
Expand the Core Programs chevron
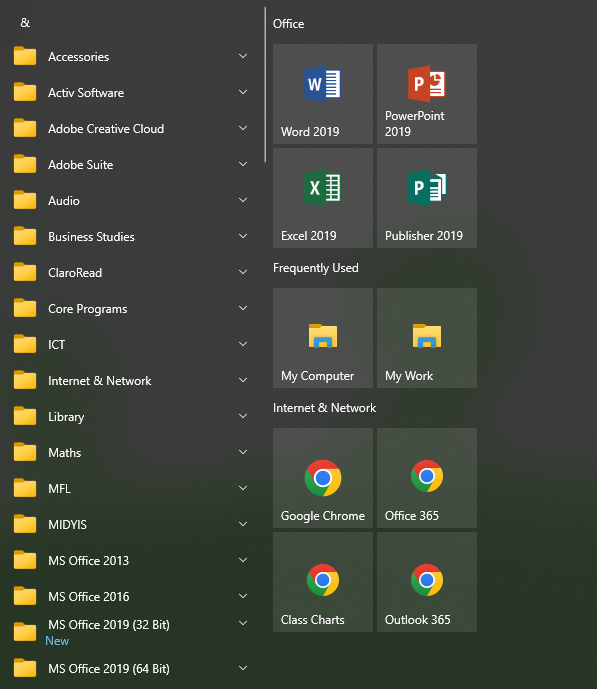tap(243, 308)
